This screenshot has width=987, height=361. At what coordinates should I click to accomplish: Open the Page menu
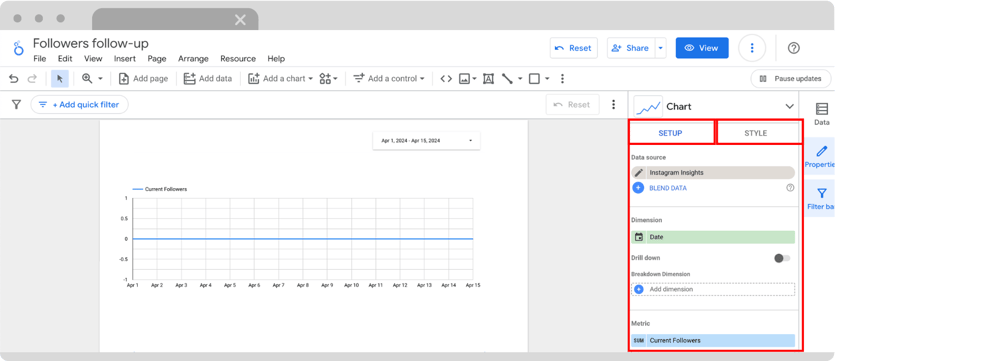pos(157,58)
